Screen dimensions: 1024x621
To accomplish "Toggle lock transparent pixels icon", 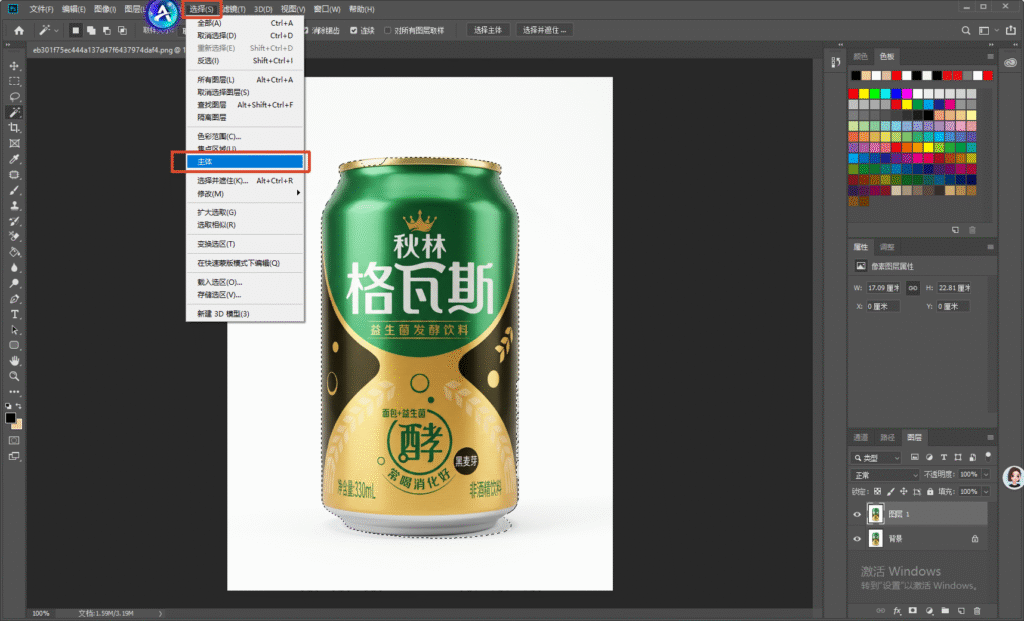I will point(878,492).
